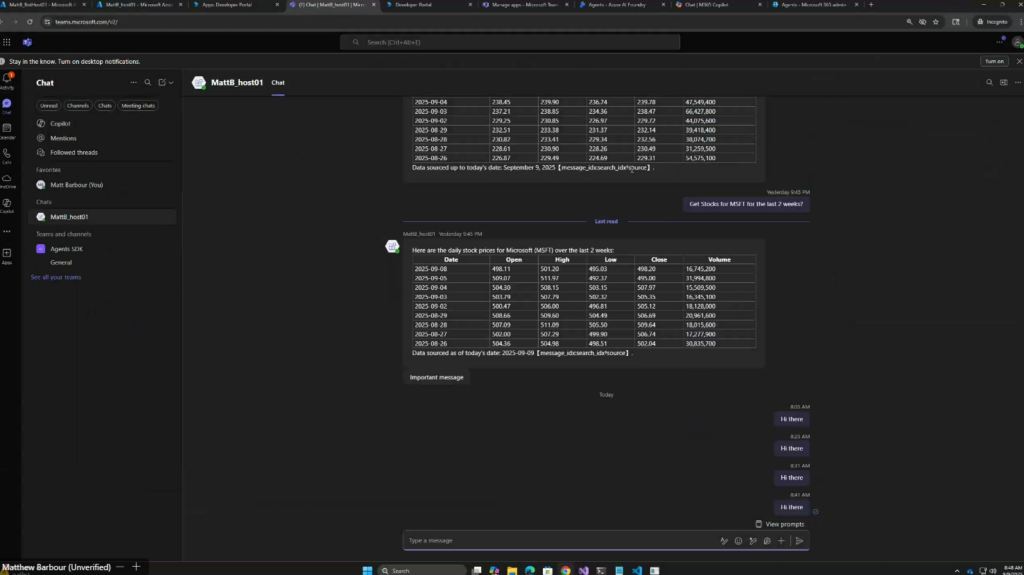Filter chats by Channels

(x=78, y=106)
